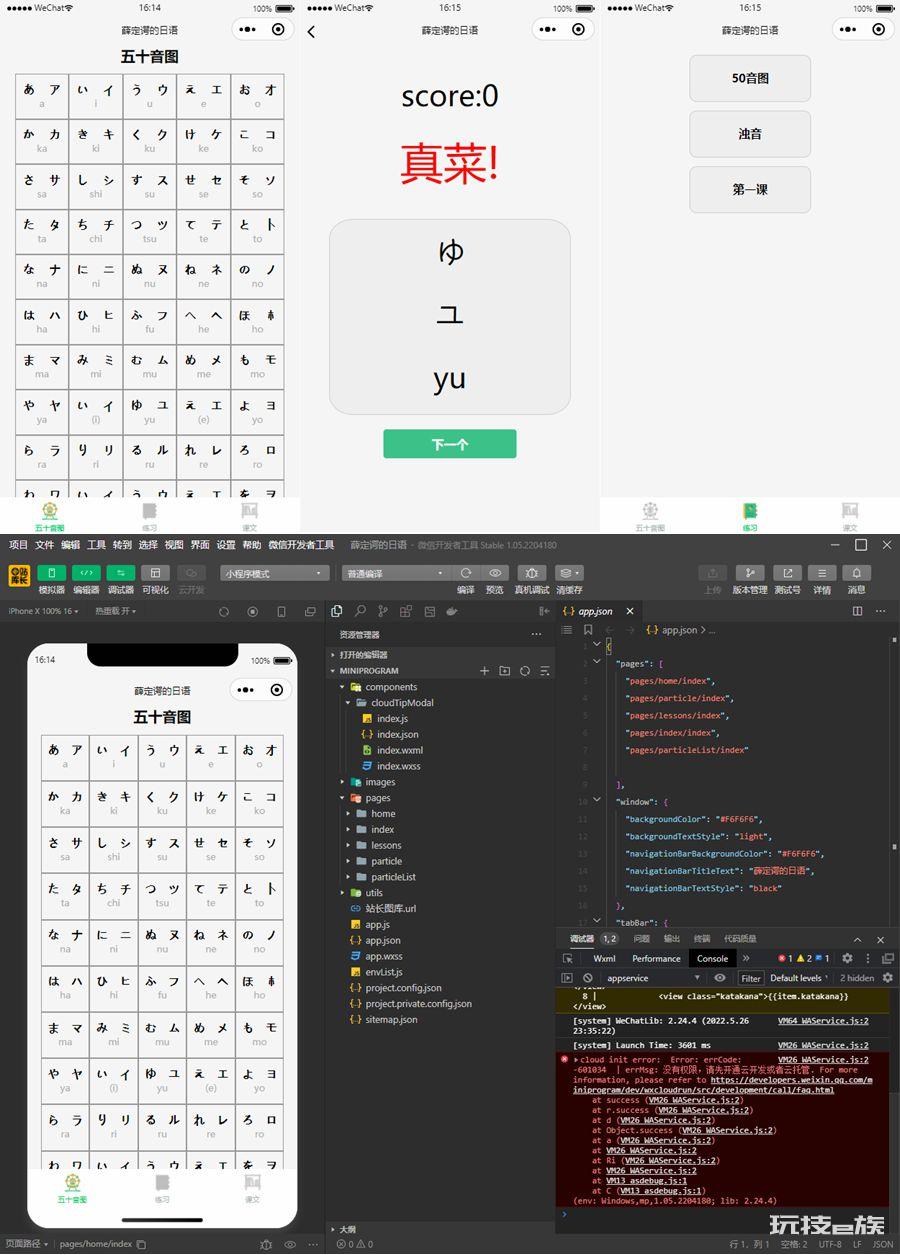Open the appservice context dropdown

coord(653,978)
